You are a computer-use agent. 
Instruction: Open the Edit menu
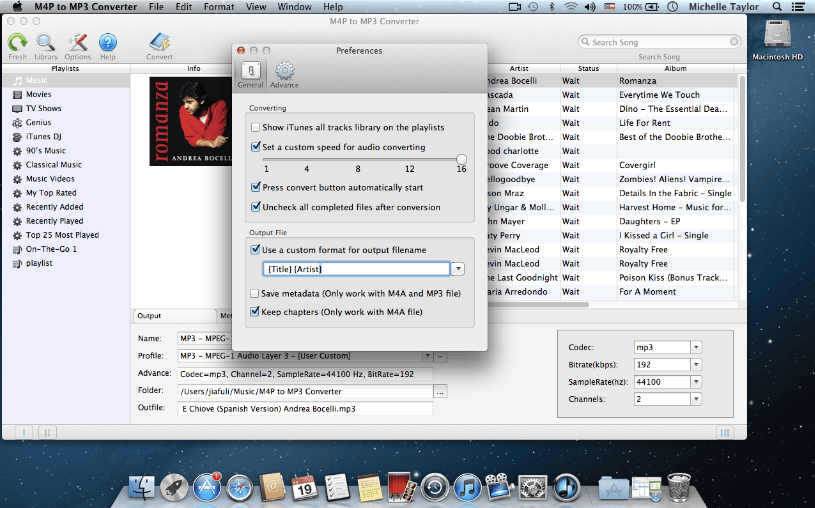coord(183,7)
